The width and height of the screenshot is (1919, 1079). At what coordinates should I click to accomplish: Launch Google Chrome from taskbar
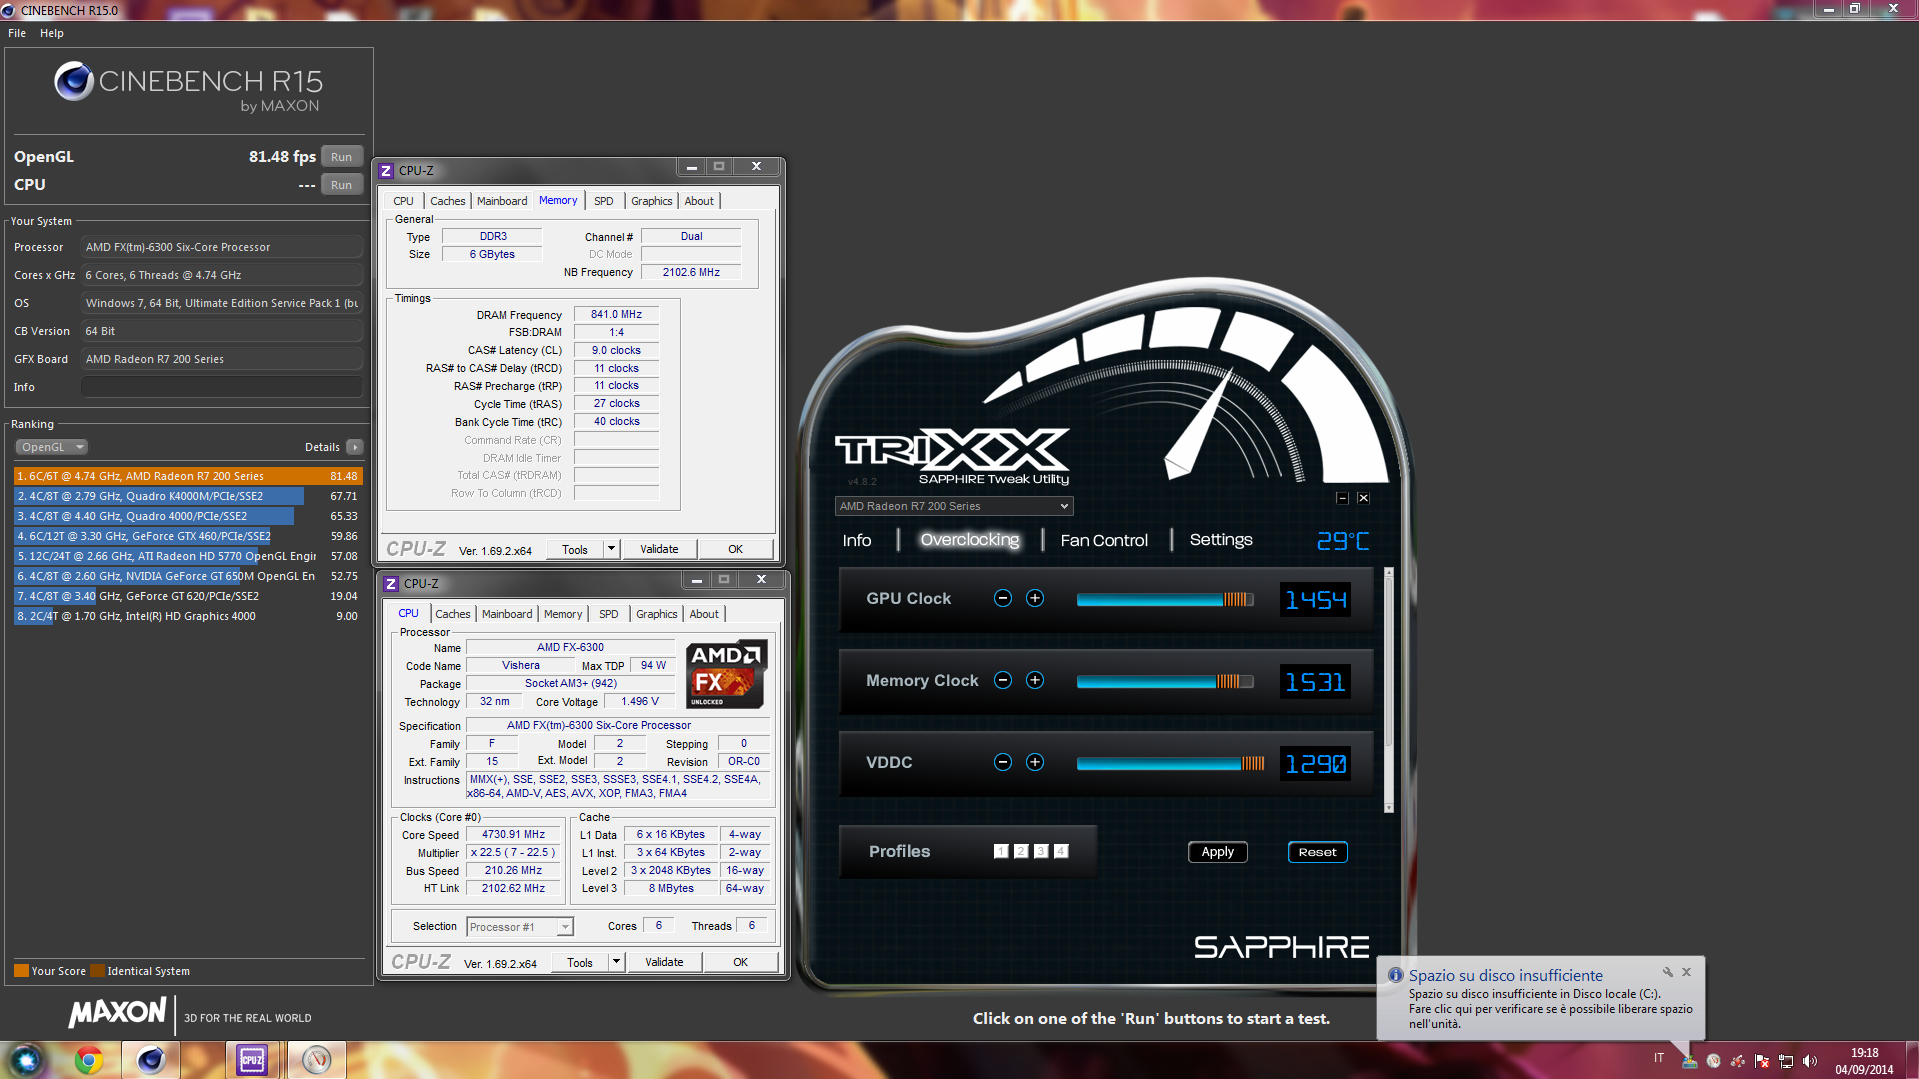click(x=89, y=1060)
